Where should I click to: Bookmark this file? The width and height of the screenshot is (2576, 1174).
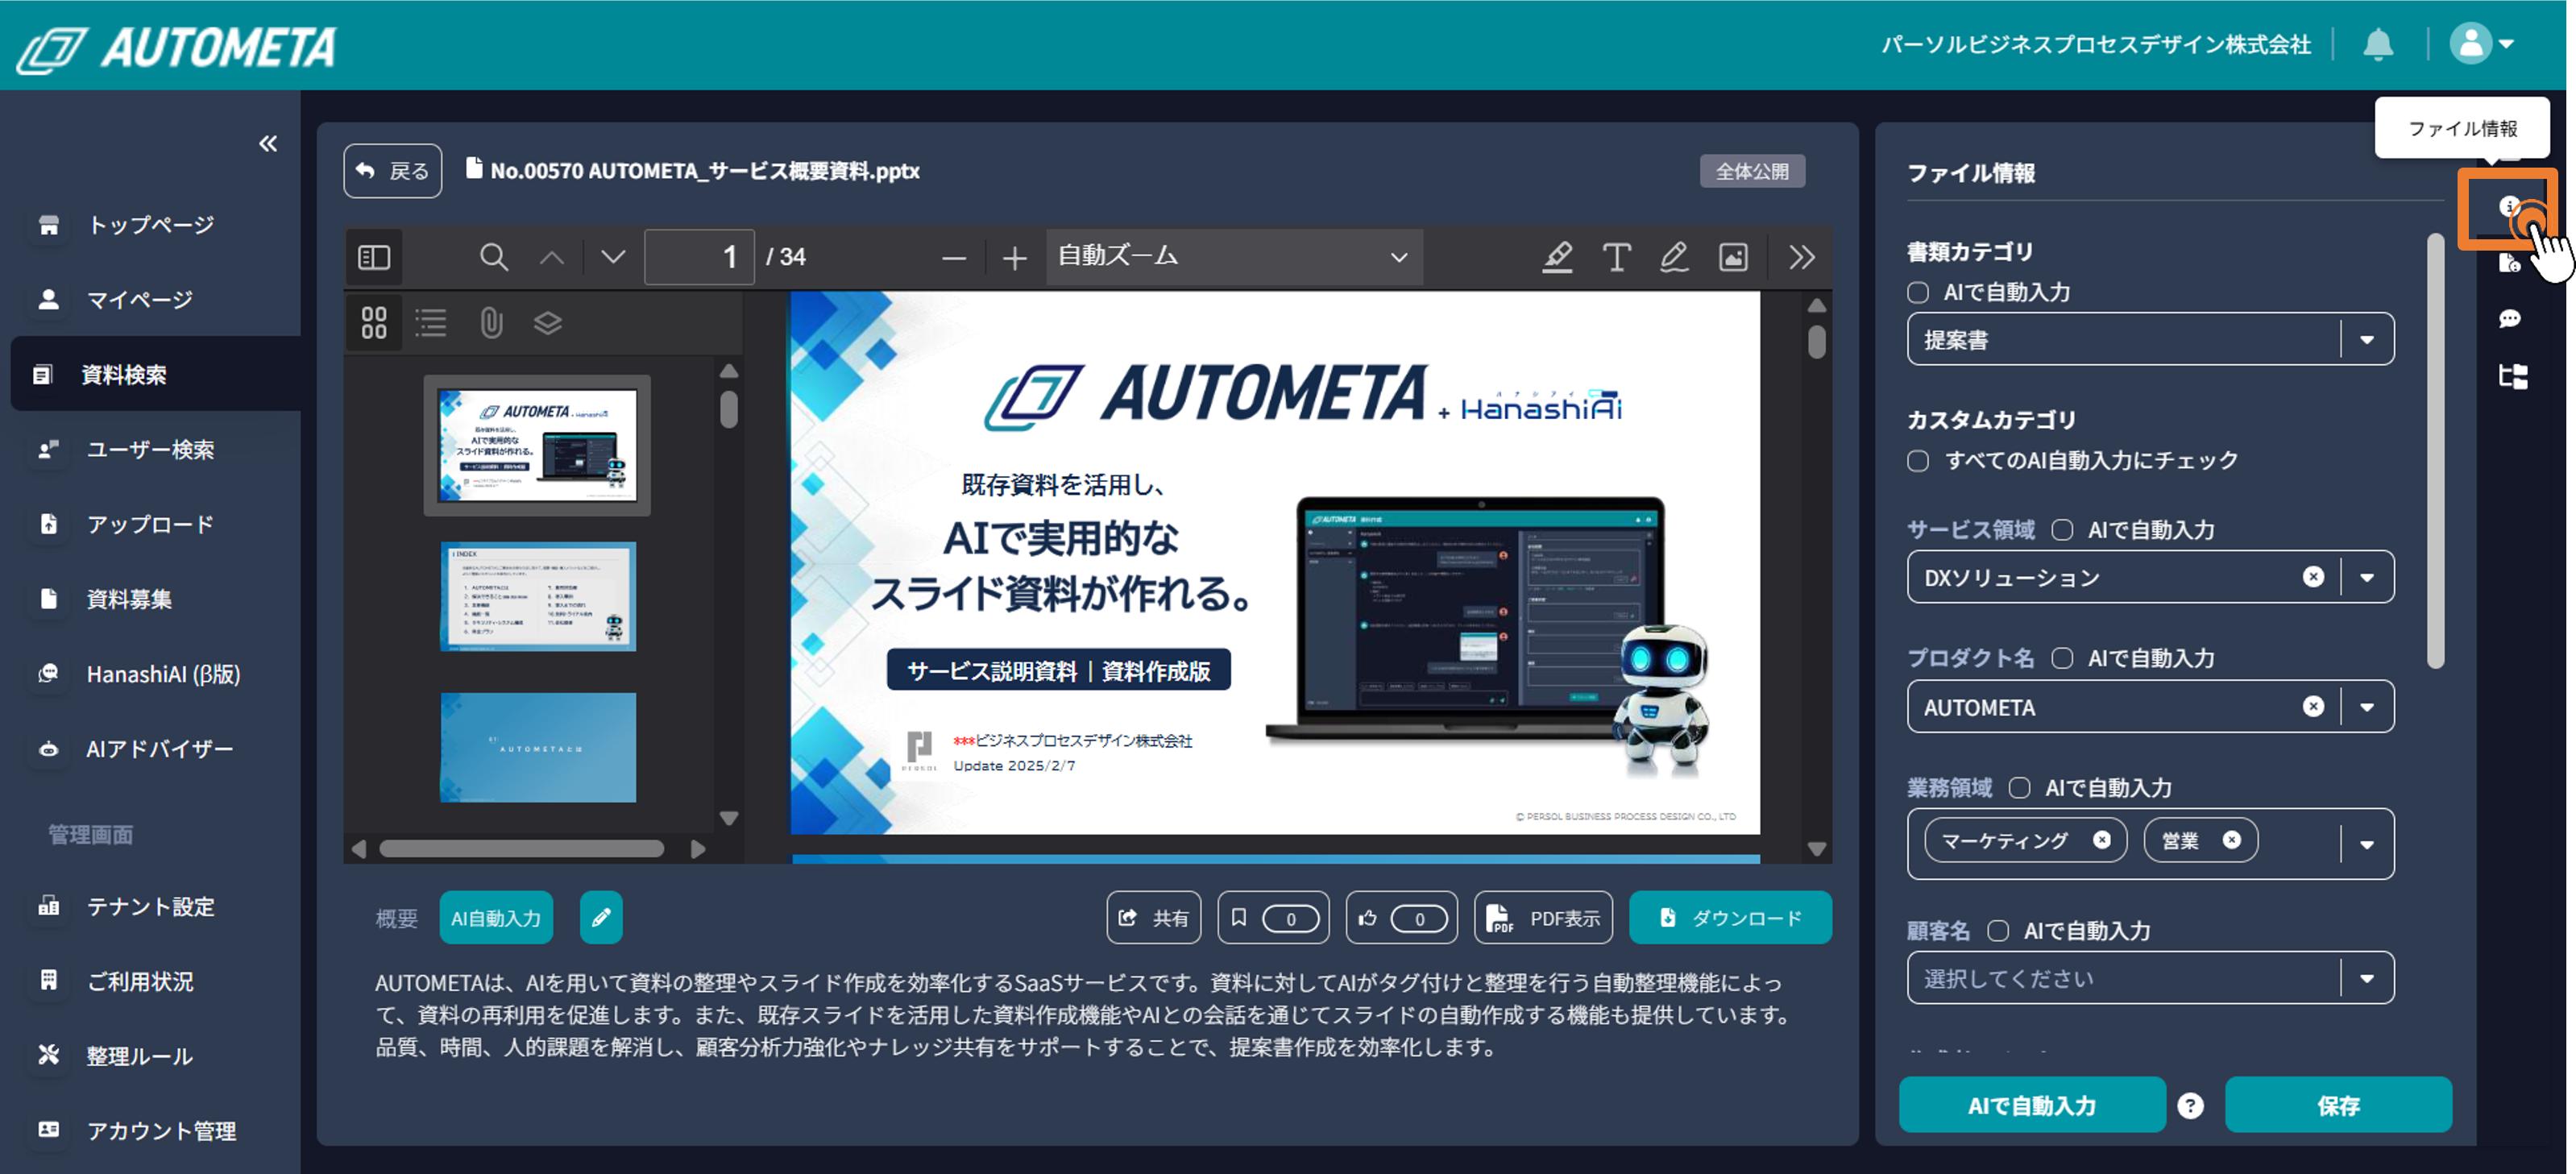(x=1273, y=918)
